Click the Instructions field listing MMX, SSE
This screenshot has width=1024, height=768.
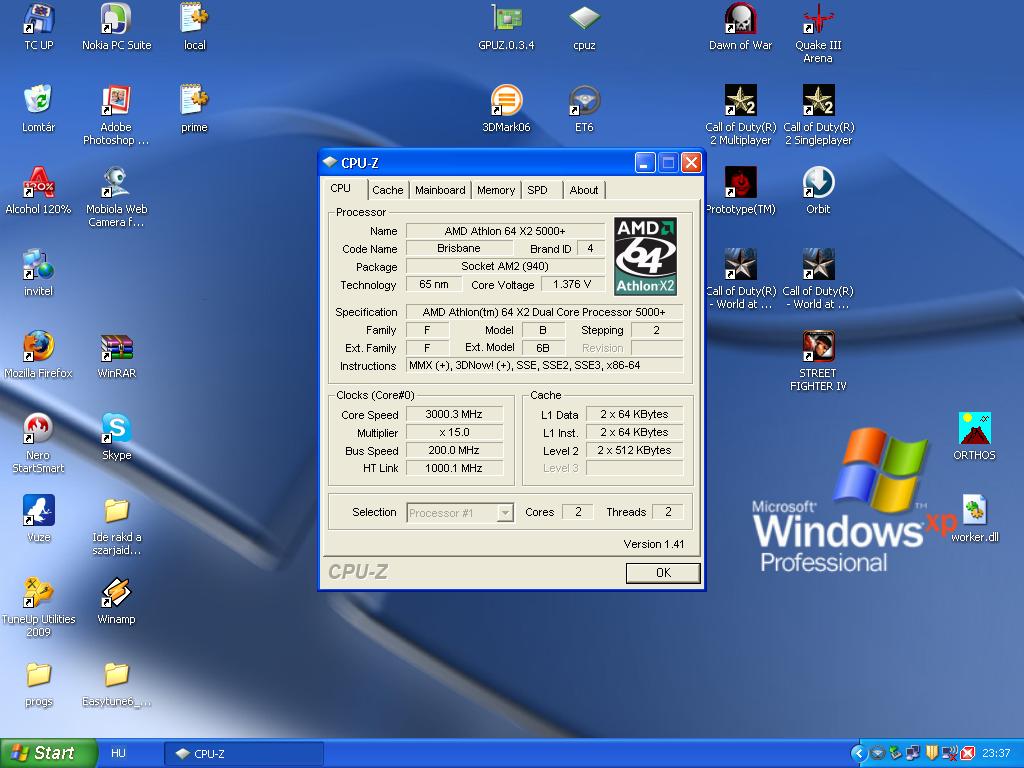click(545, 365)
